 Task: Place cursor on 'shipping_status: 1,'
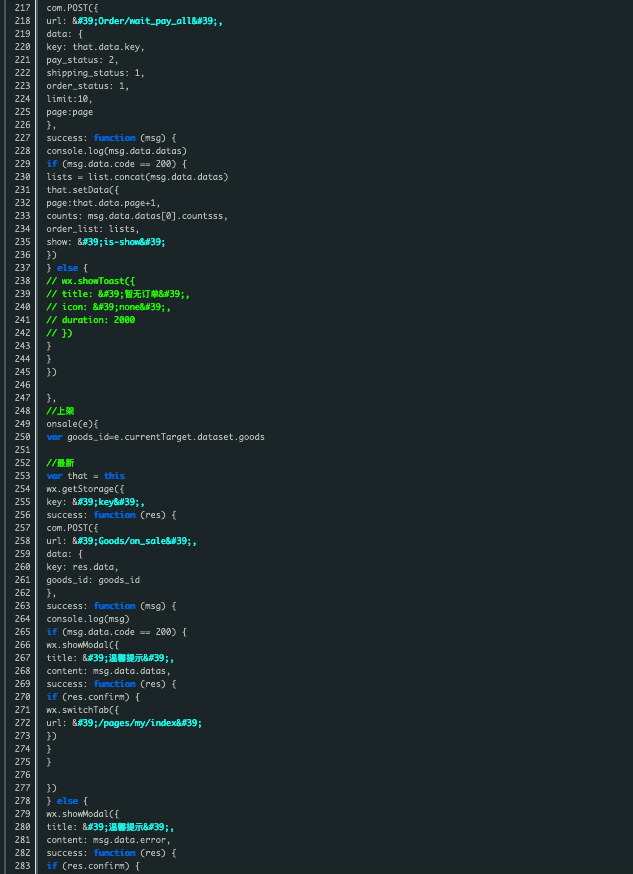coord(95,73)
